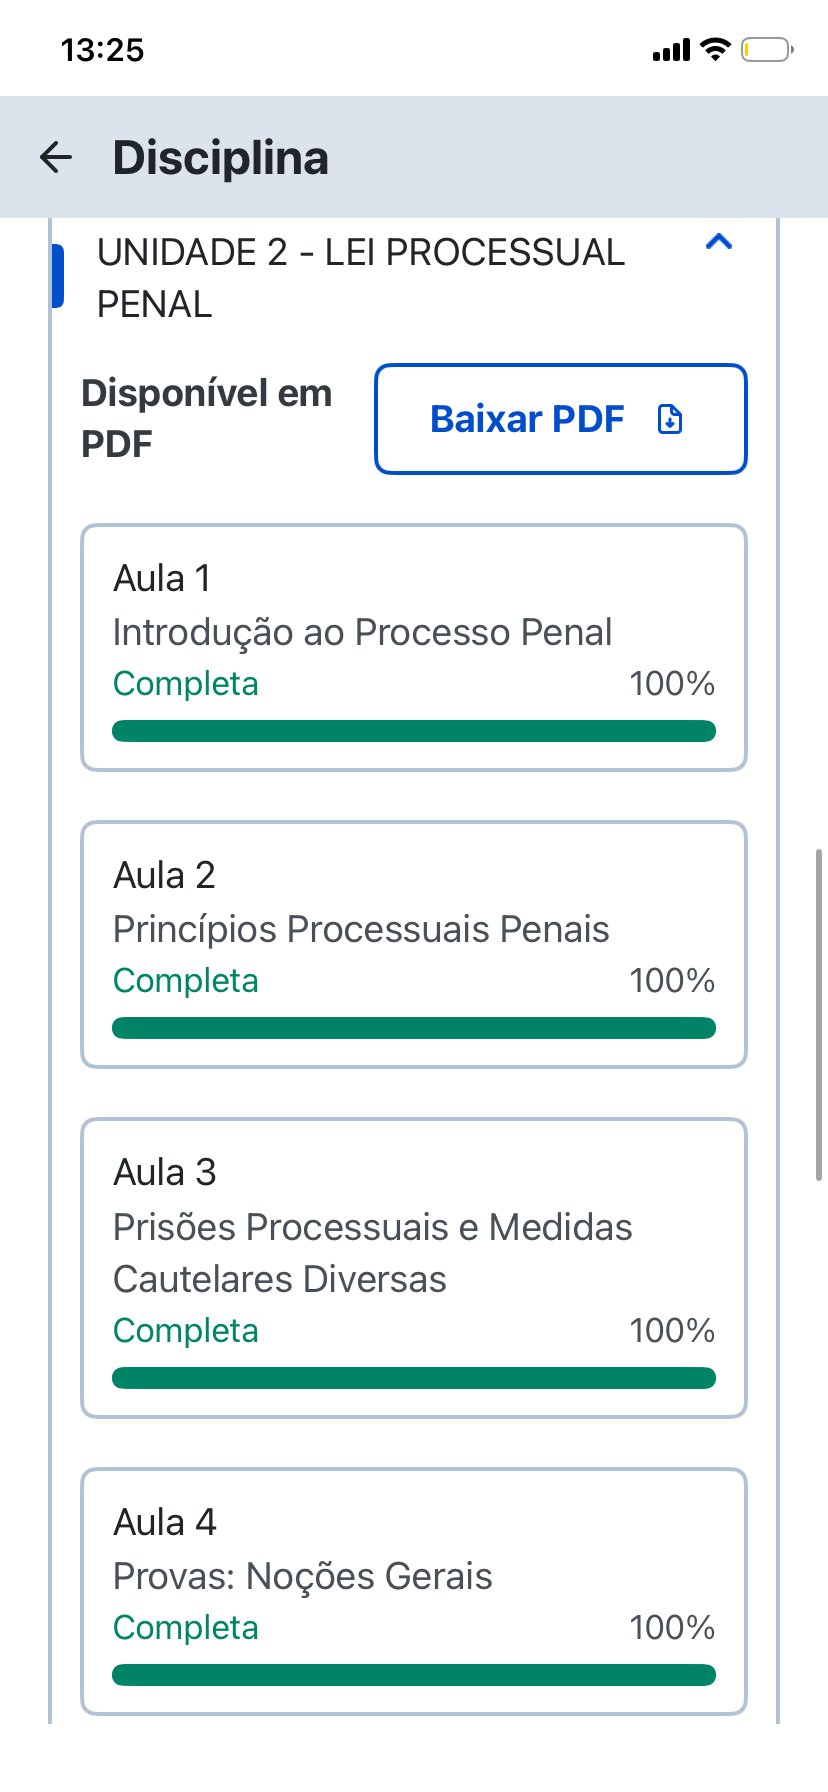Image resolution: width=828 pixels, height=1792 pixels.
Task: Click the Baixar PDF button
Action: point(560,419)
